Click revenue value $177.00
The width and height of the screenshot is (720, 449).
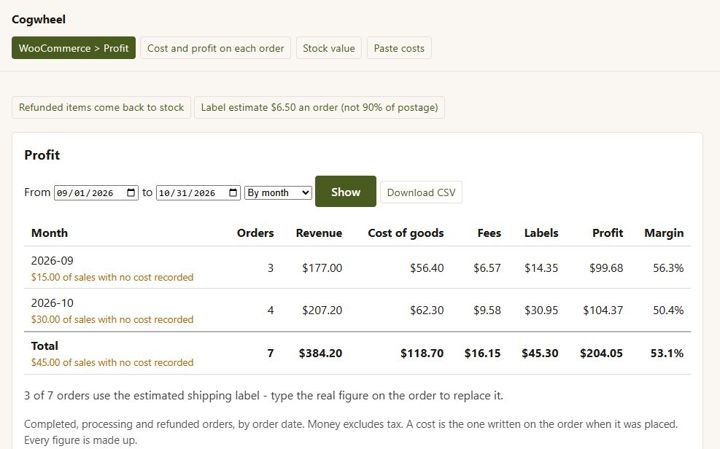322,268
